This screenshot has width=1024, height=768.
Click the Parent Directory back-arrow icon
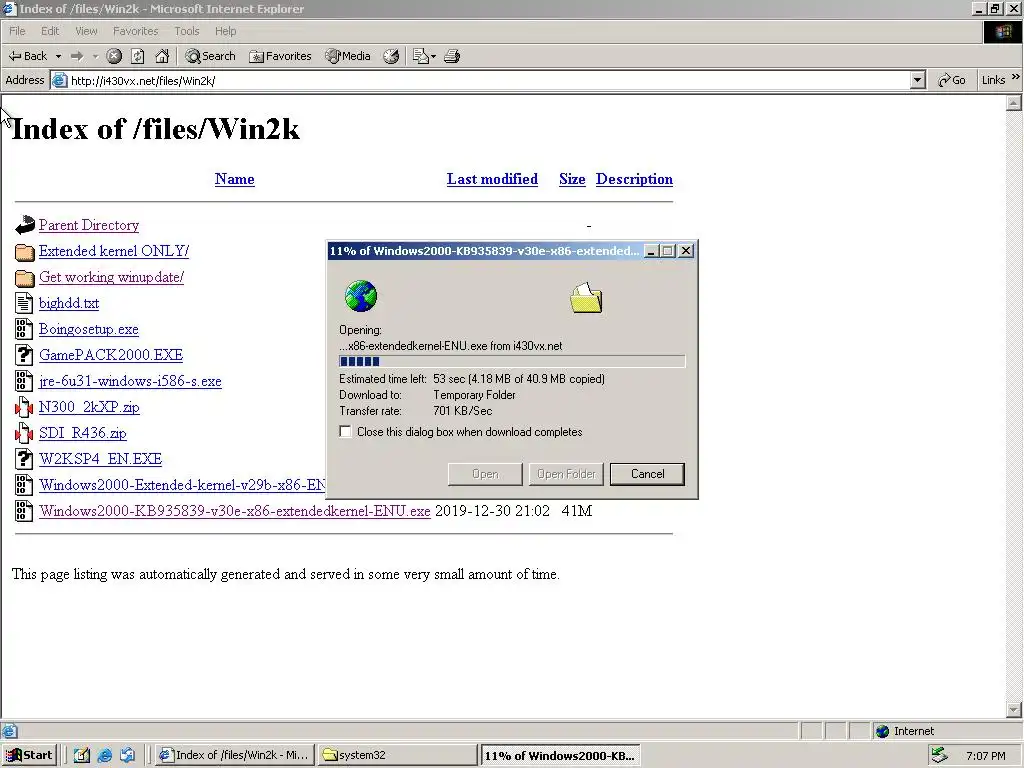(x=24, y=225)
